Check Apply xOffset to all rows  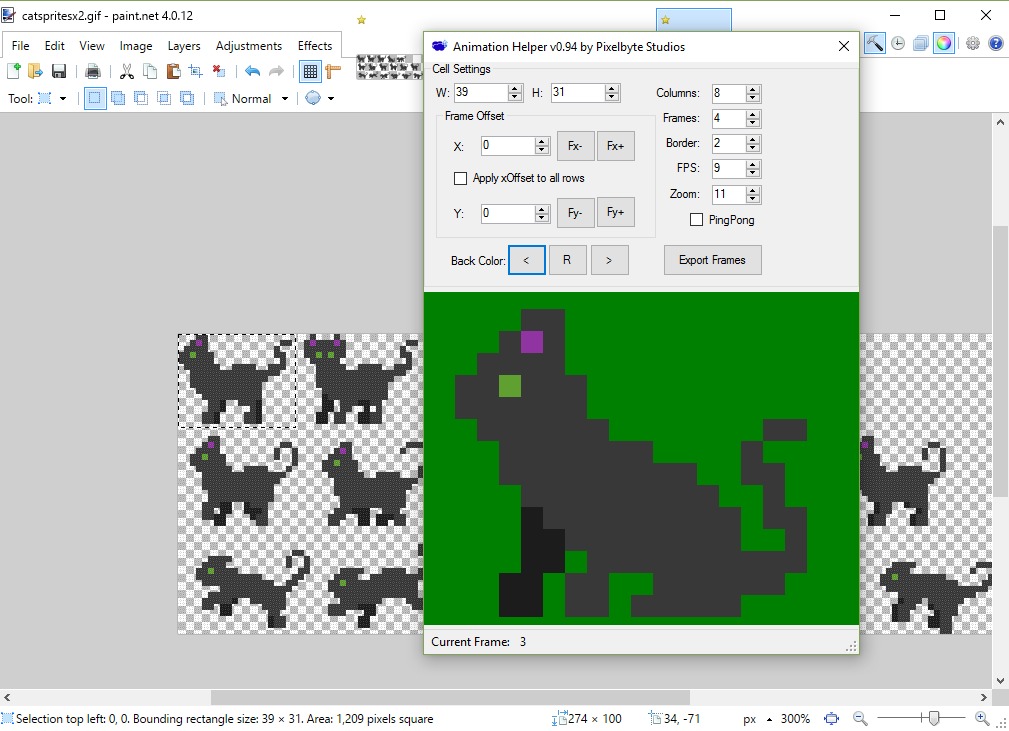click(461, 178)
